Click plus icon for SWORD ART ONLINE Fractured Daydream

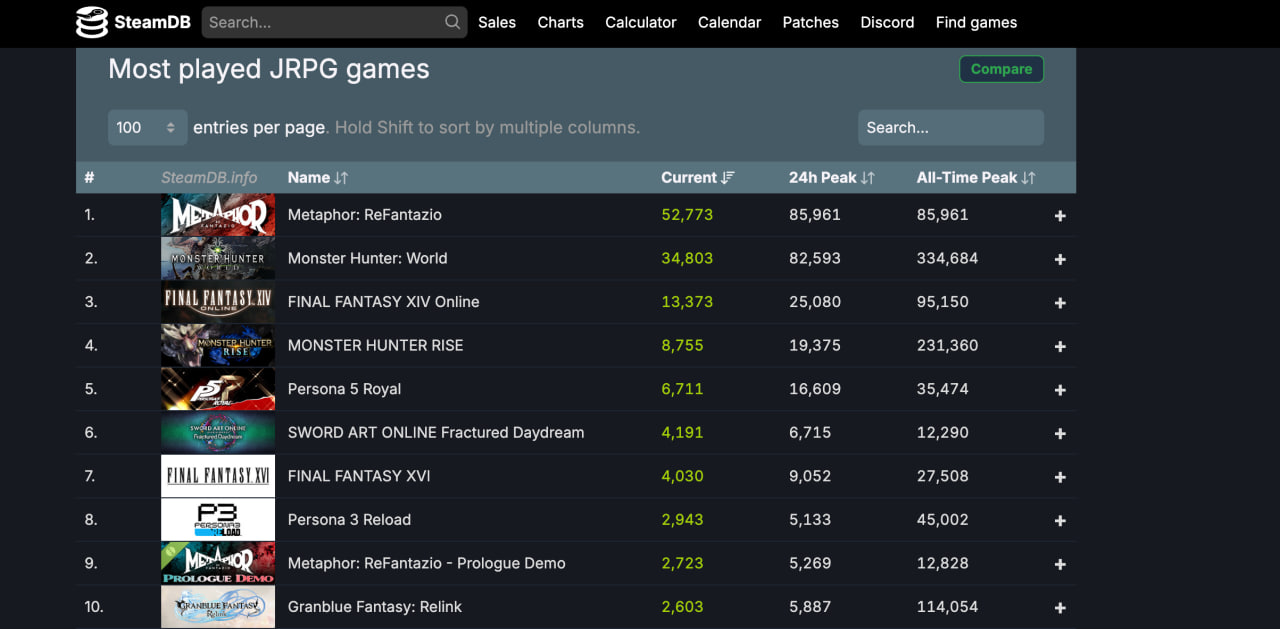click(1060, 433)
